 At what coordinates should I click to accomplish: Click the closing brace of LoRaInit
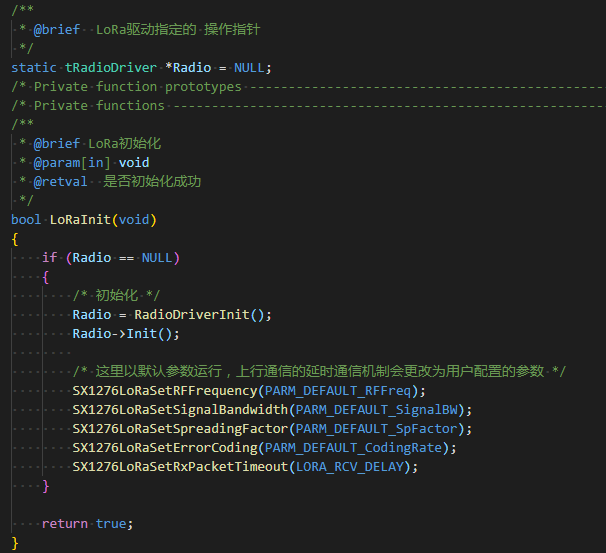coord(15,543)
